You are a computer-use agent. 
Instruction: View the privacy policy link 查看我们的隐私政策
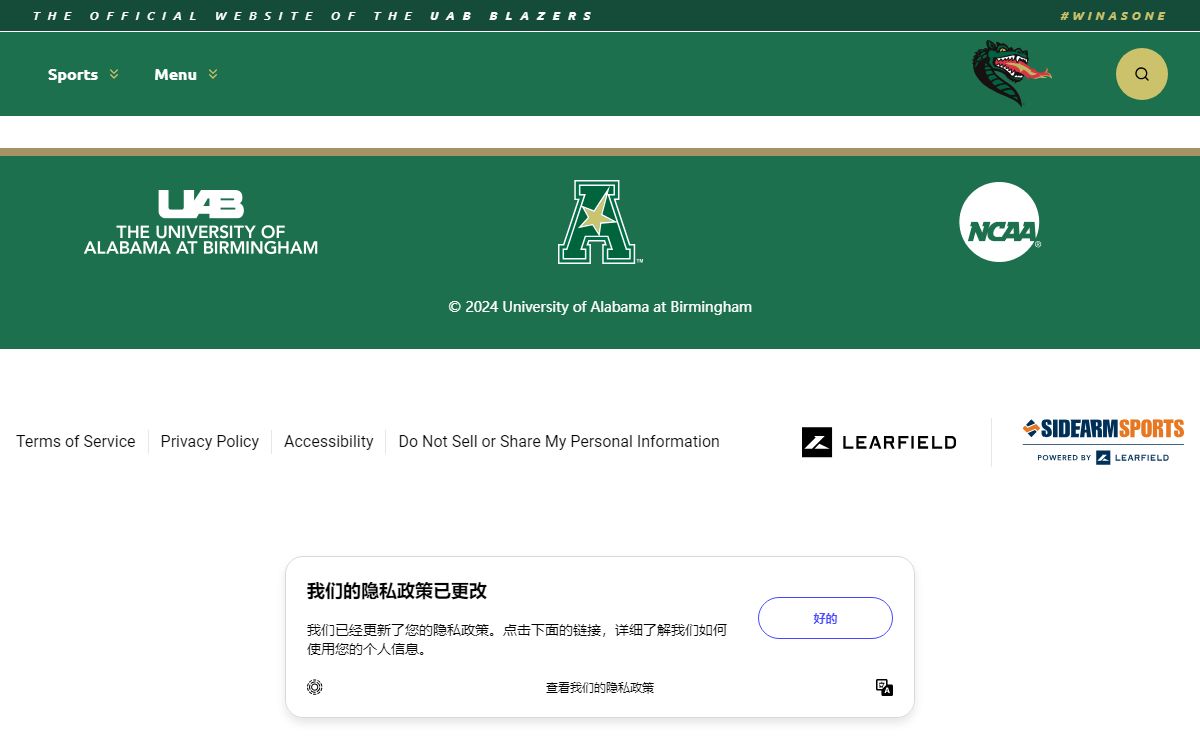pyautogui.click(x=600, y=688)
